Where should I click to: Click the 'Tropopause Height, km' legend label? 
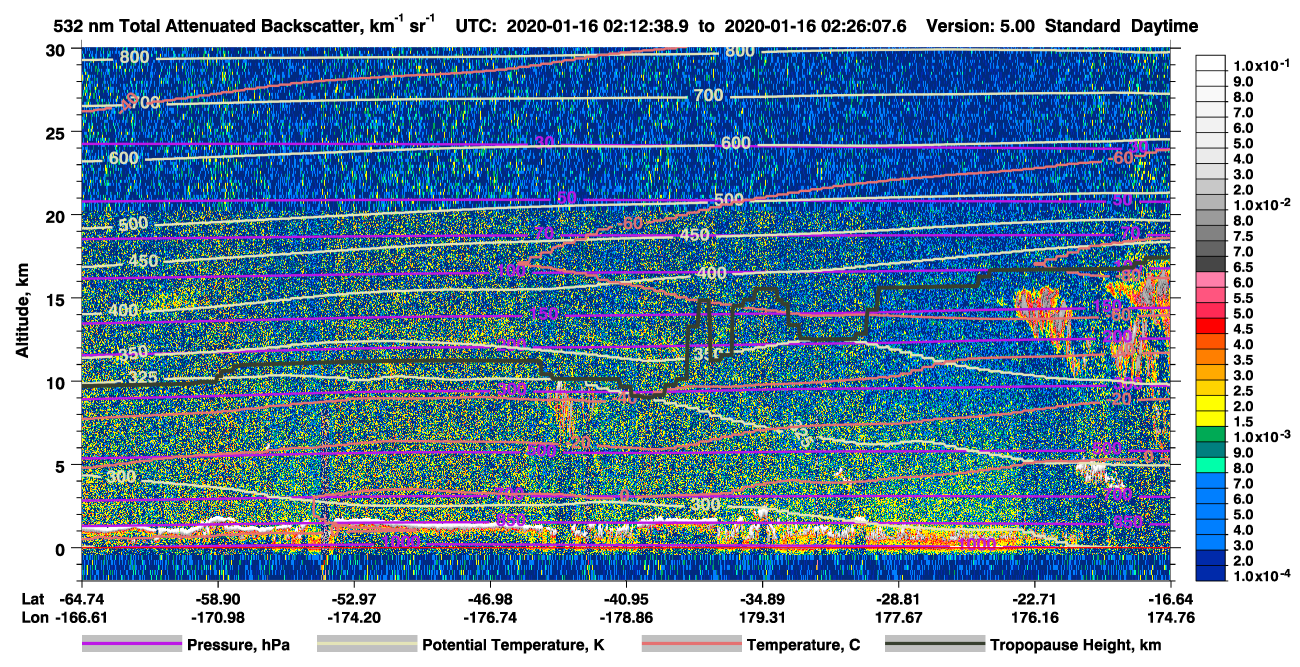(x=1075, y=646)
